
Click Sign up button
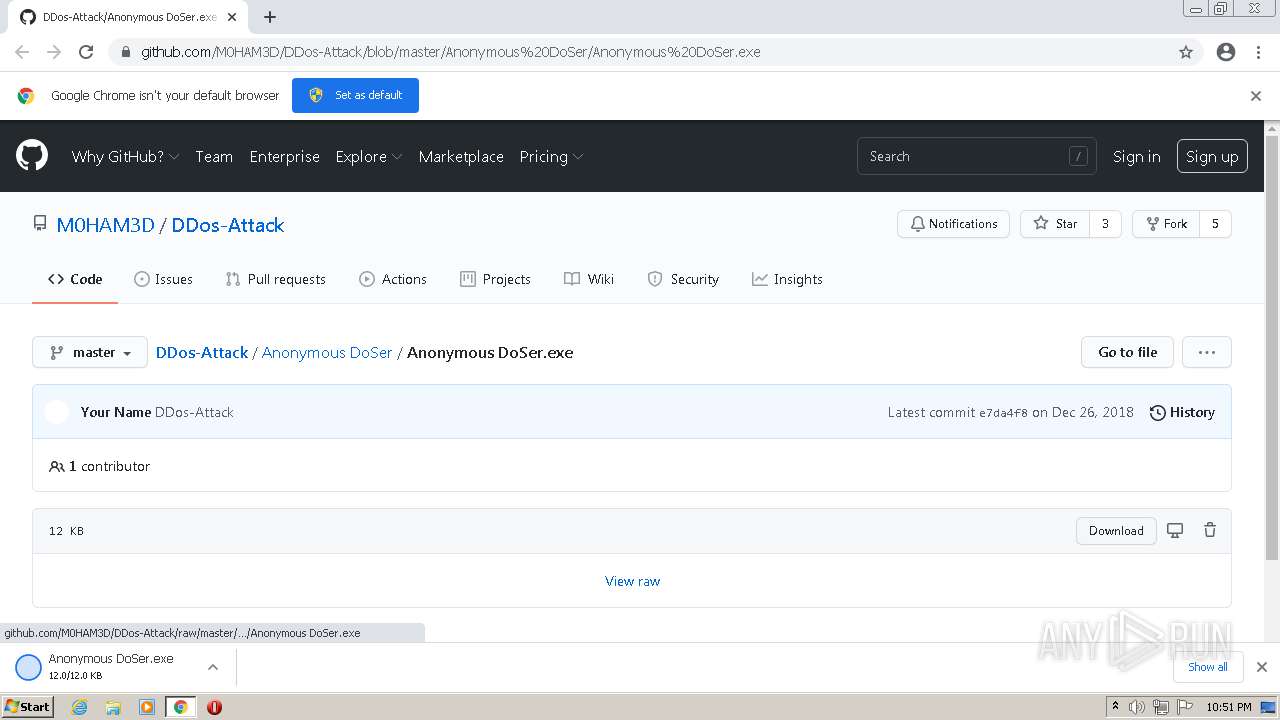click(1212, 156)
